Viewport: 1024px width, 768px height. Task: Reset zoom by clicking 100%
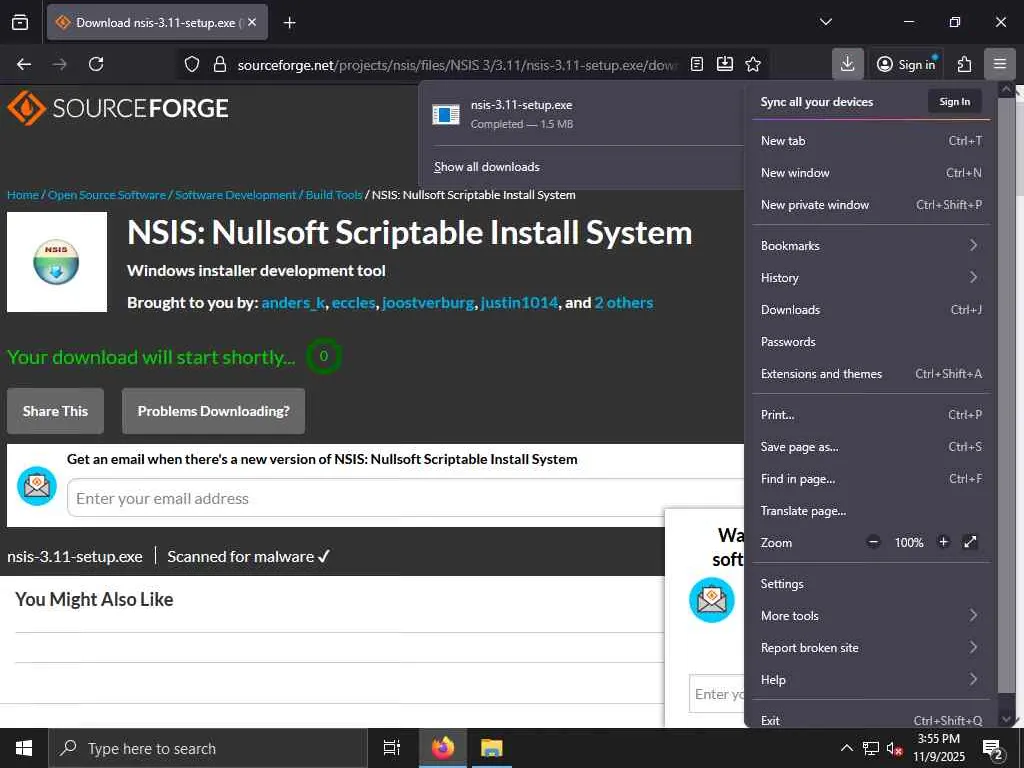pos(908,543)
